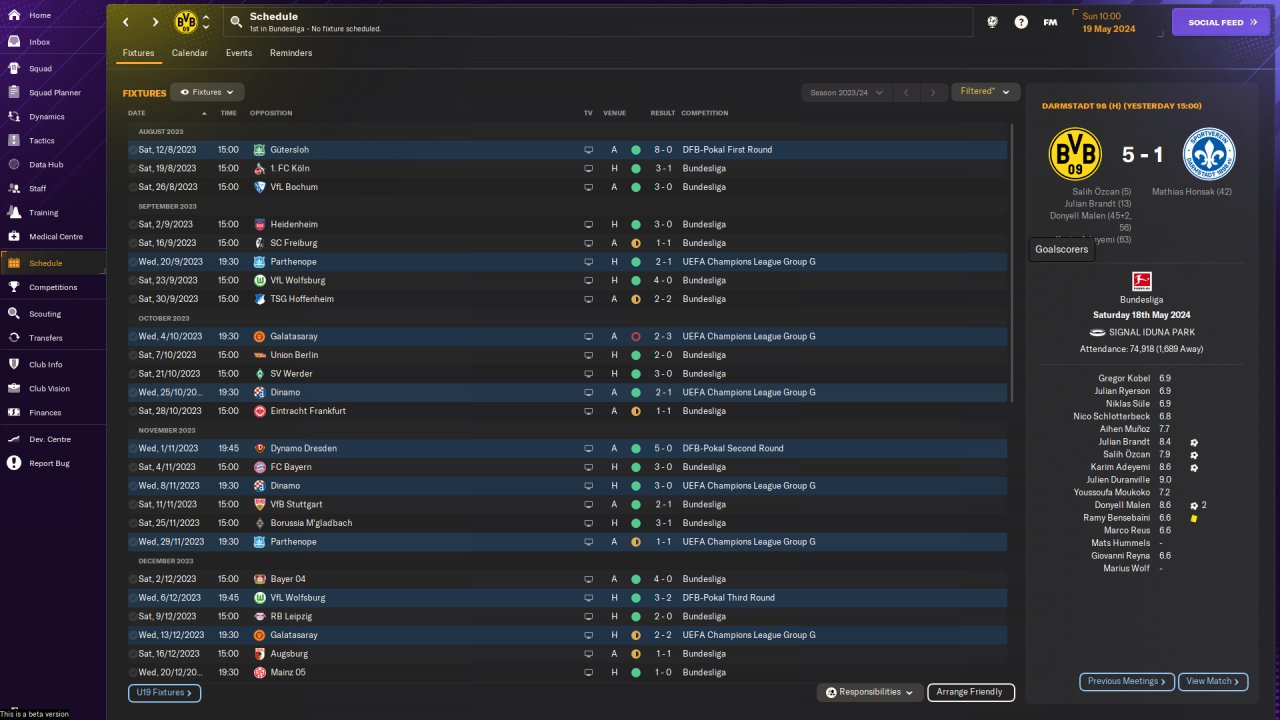
Task: Open the Club Info shield icon
Action: point(14,365)
